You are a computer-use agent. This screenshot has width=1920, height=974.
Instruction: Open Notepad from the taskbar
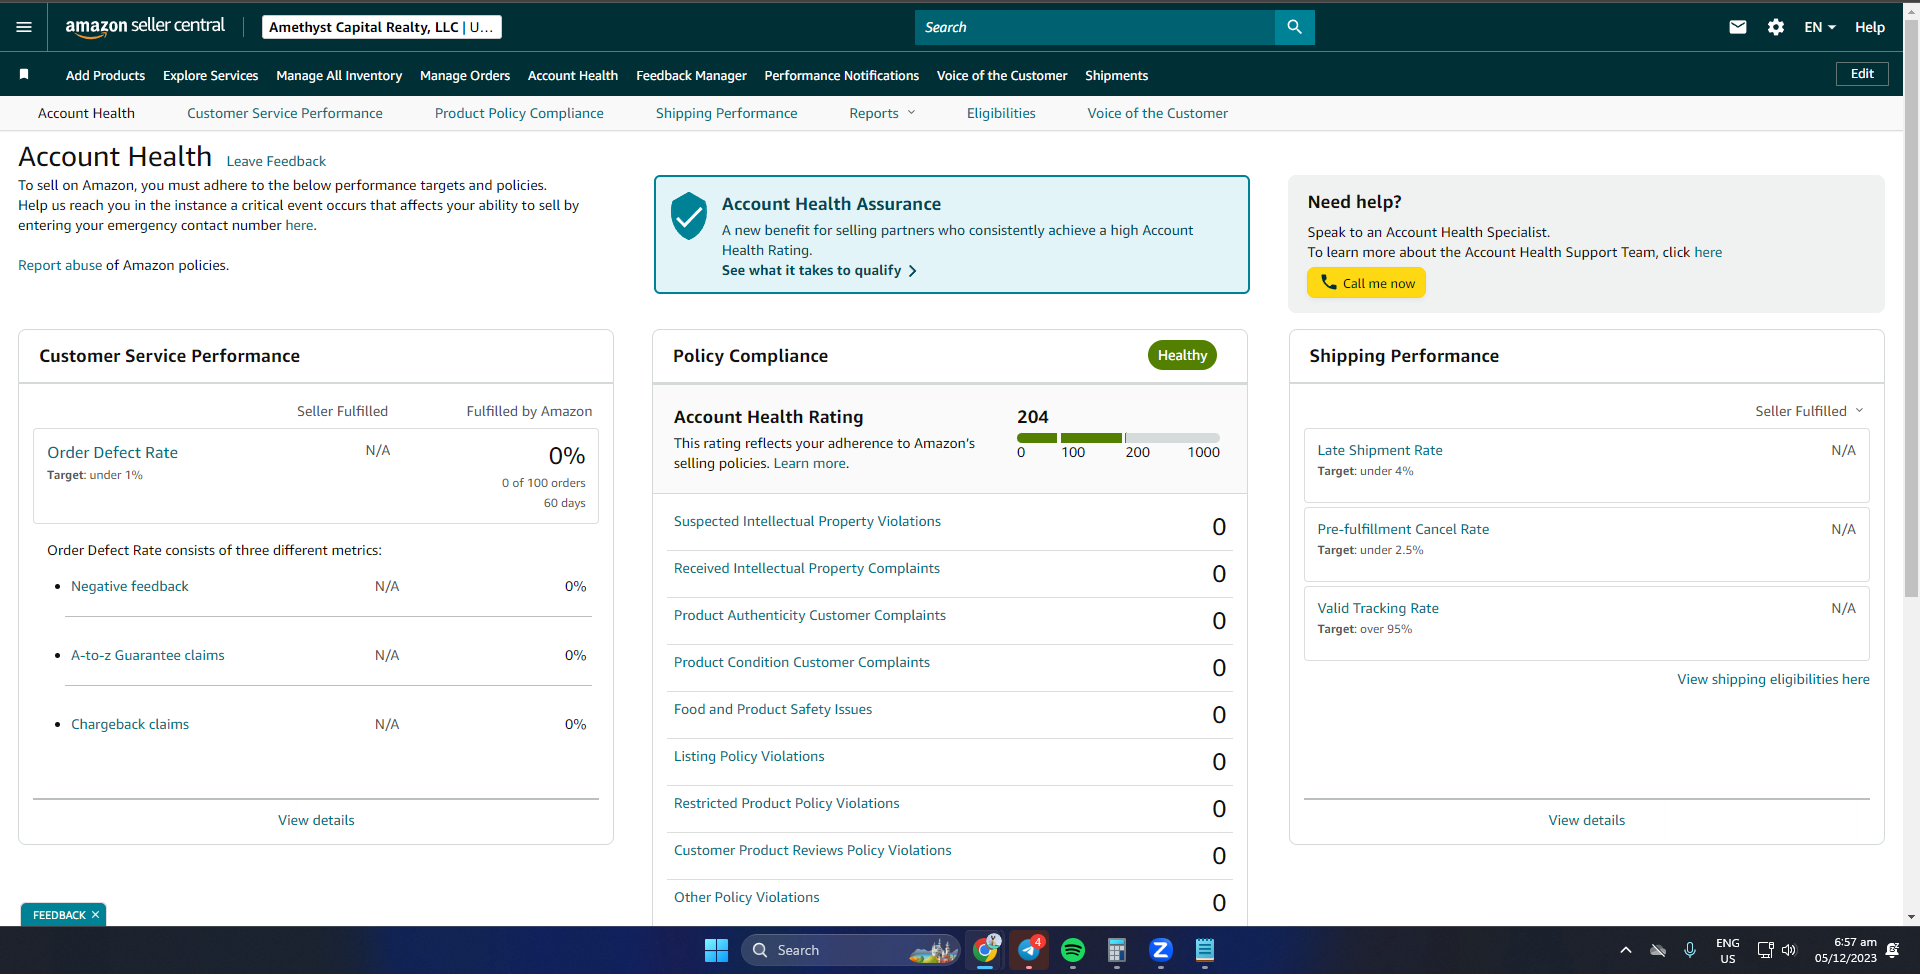(1205, 950)
